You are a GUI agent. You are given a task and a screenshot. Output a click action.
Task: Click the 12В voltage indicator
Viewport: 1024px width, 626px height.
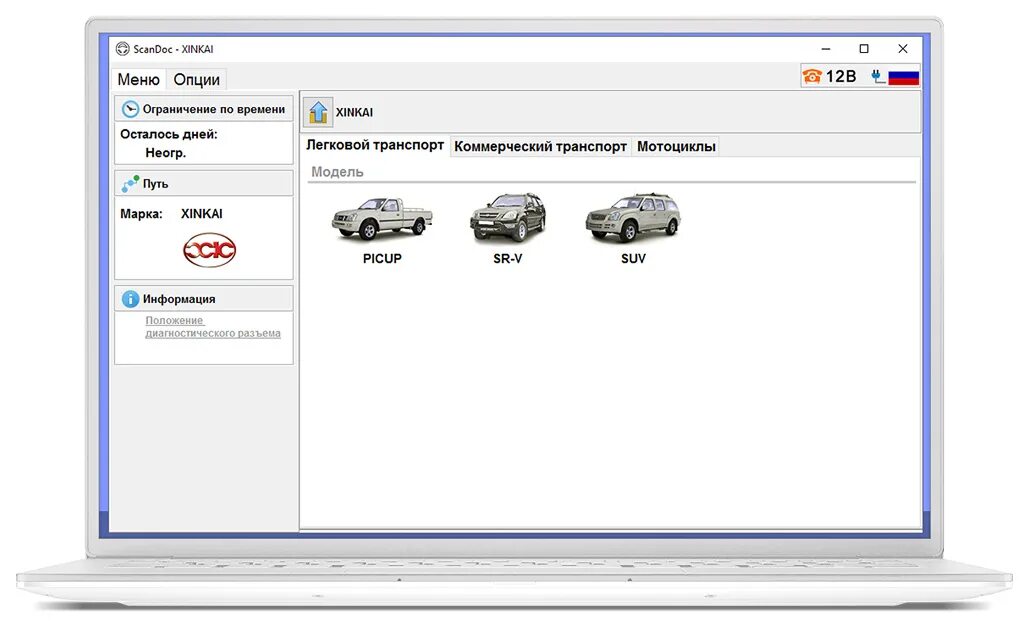(x=841, y=76)
